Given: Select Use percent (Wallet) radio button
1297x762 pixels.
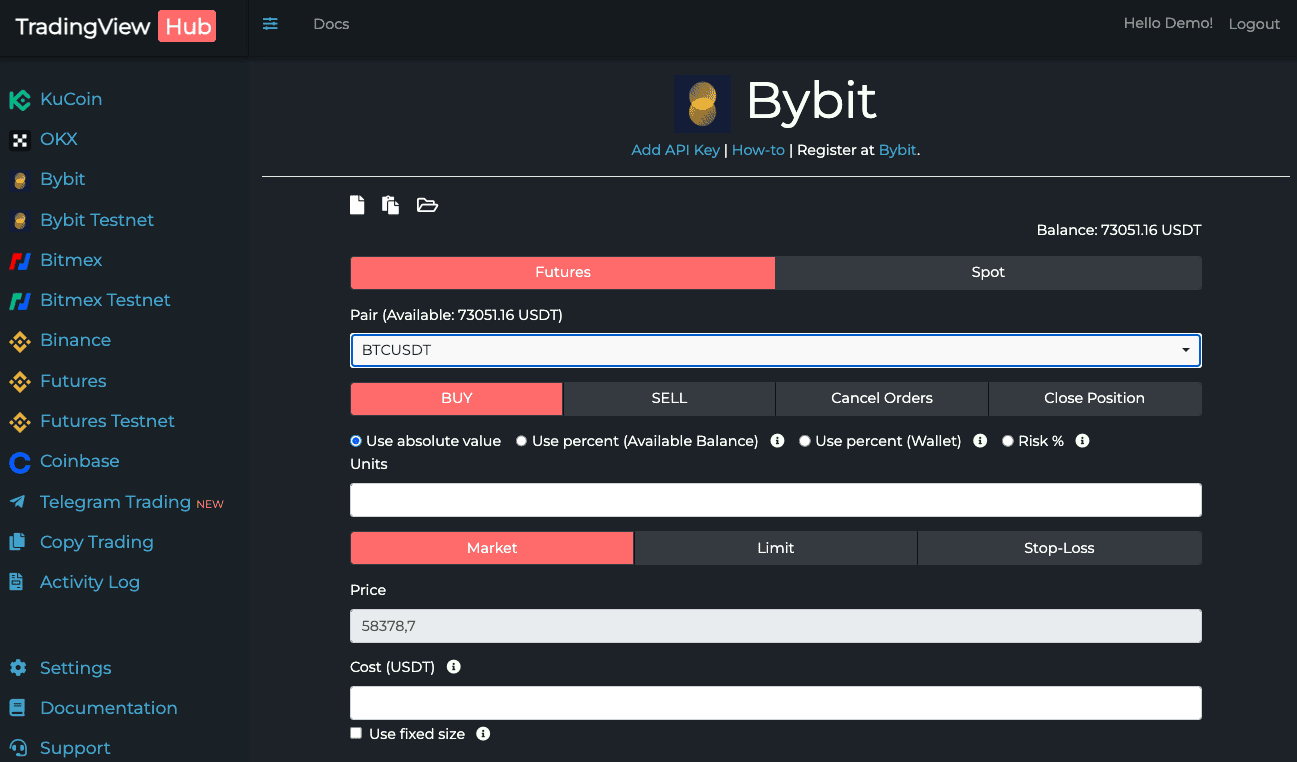Looking at the screenshot, I should pyautogui.click(x=805, y=441).
